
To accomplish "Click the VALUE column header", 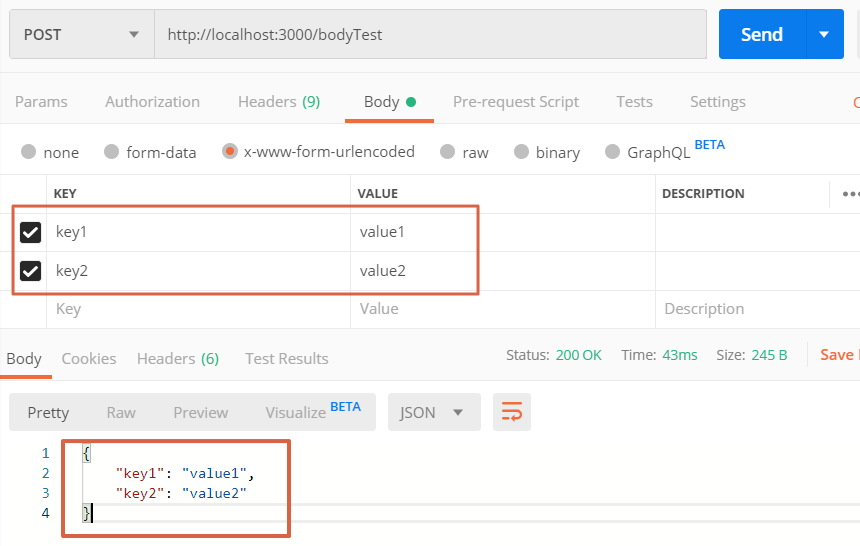I will coord(378,194).
